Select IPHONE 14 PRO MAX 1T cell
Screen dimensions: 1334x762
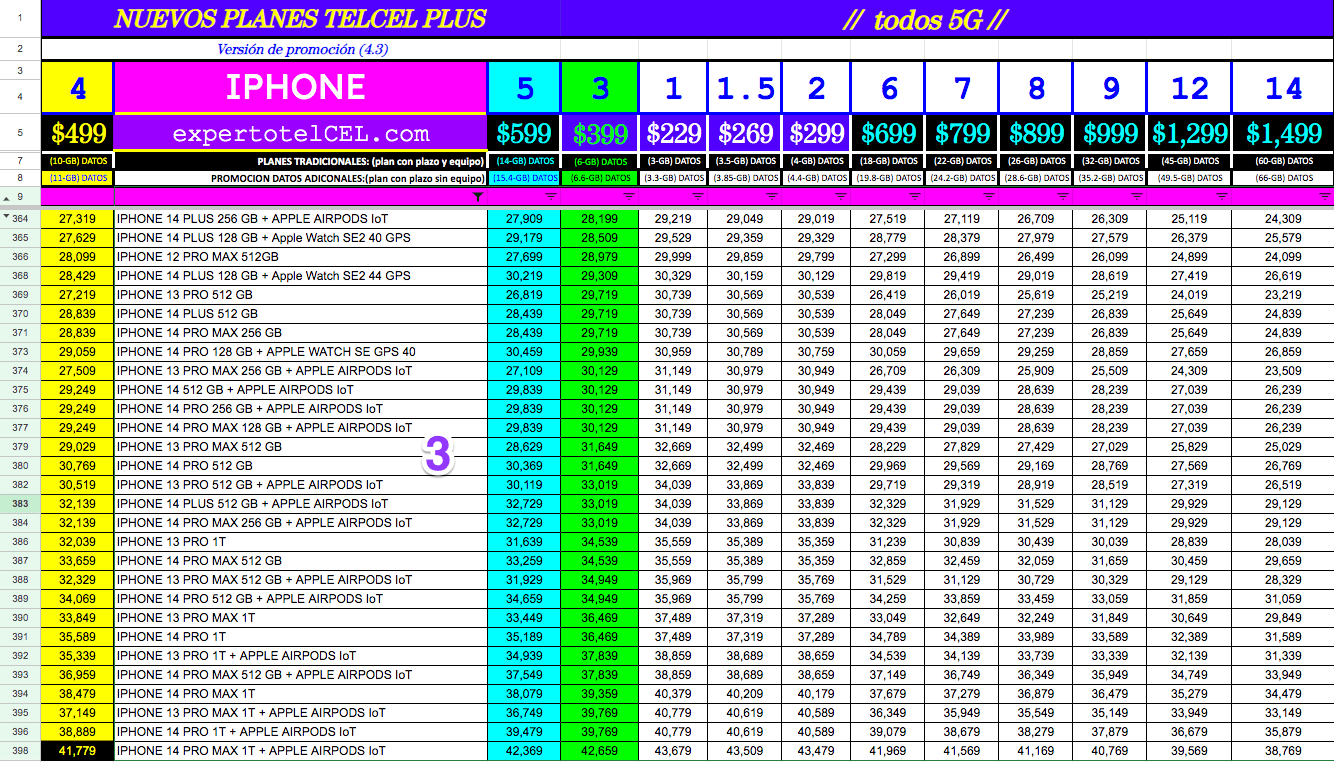[301, 694]
